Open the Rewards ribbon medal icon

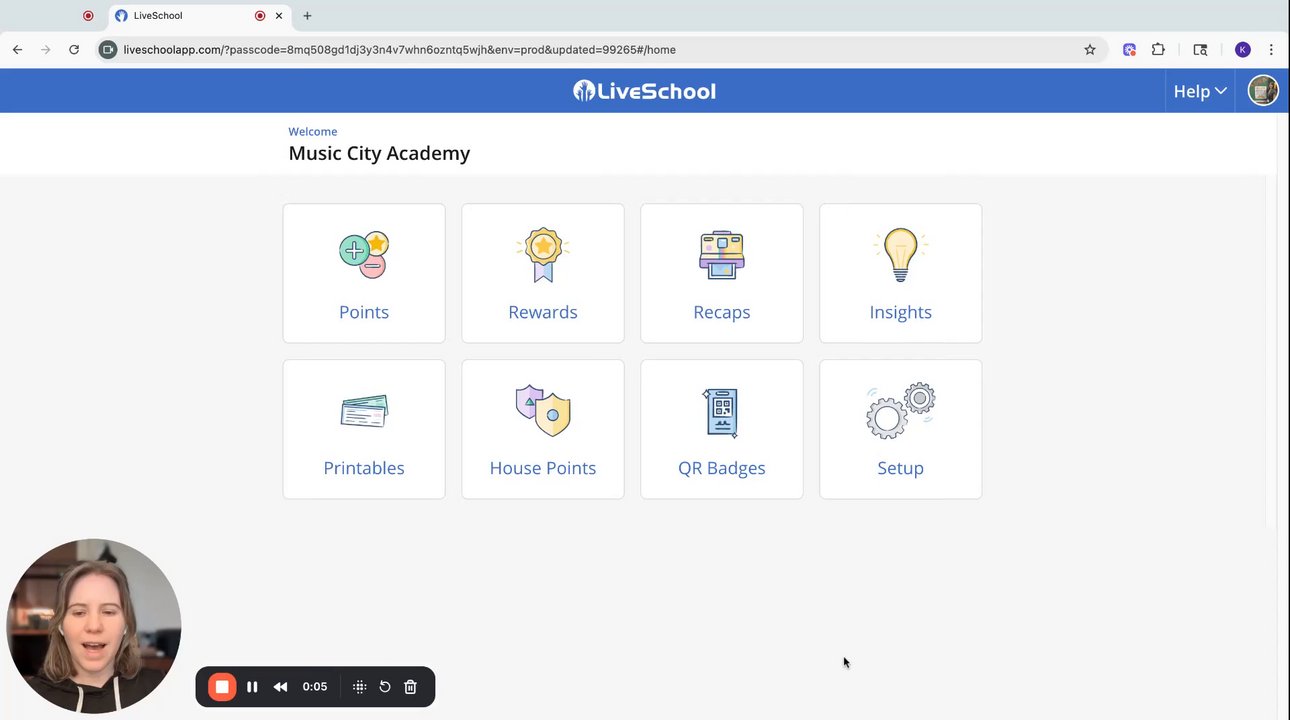543,255
